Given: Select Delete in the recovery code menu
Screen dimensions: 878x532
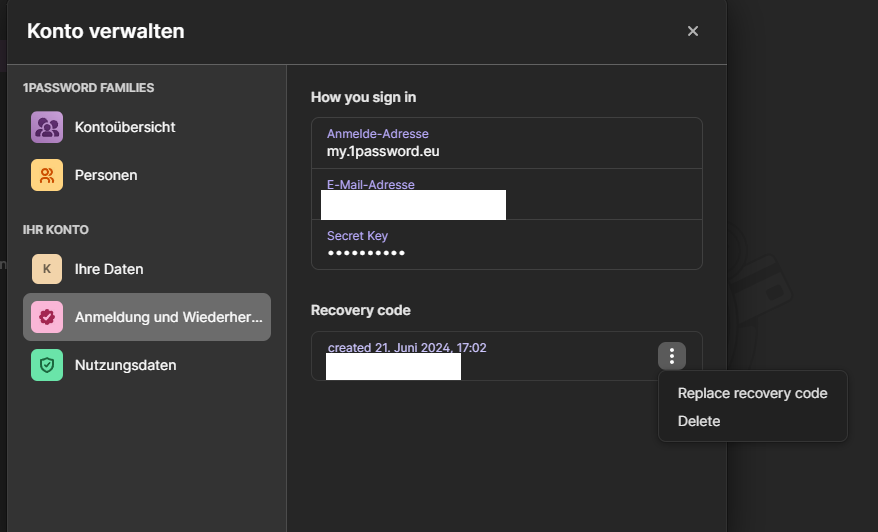Looking at the screenshot, I should (x=699, y=421).
